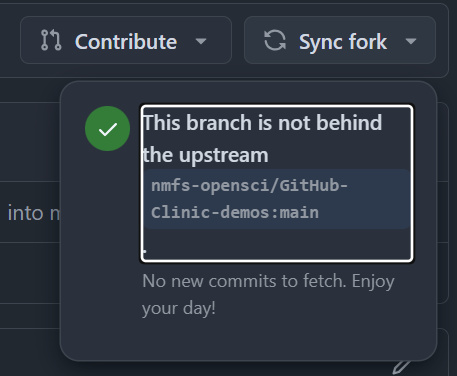The image size is (457, 376).
Task: Click the 'the upstream' text line
Action: [205, 155]
